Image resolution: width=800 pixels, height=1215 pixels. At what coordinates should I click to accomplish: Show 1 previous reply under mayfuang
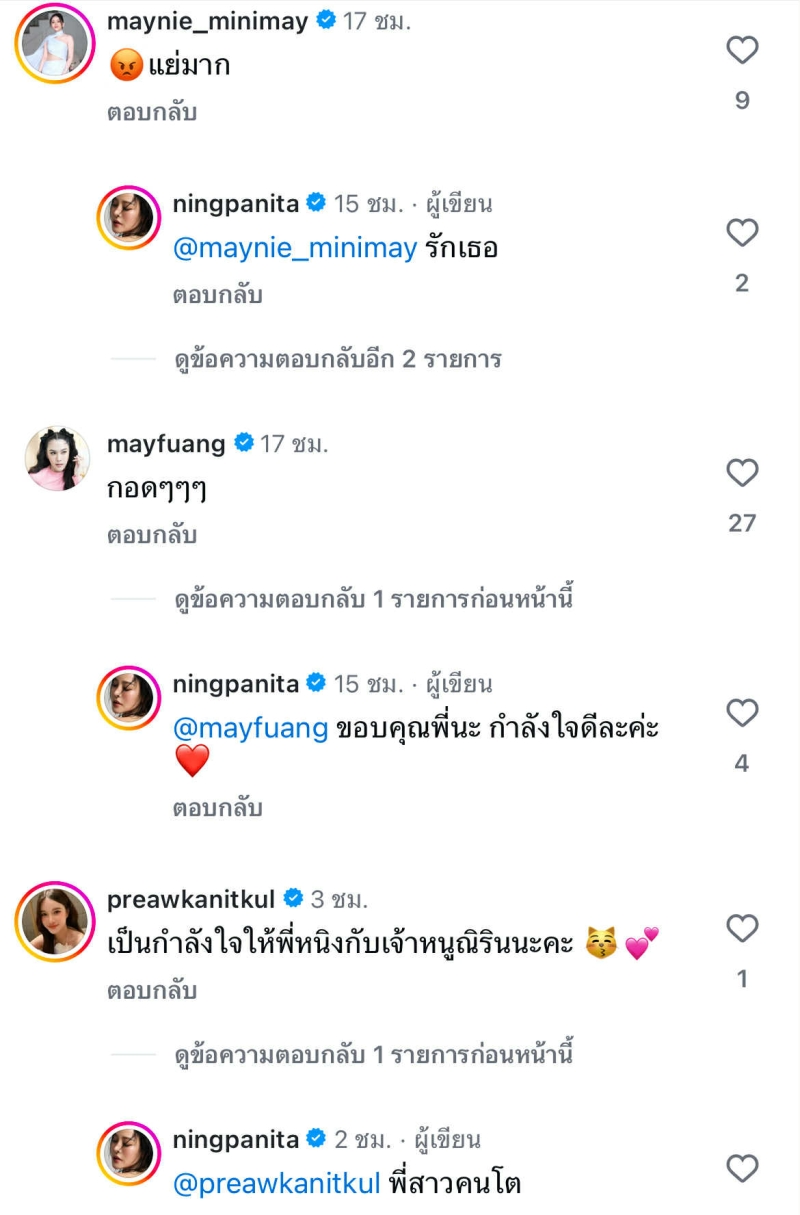373,599
